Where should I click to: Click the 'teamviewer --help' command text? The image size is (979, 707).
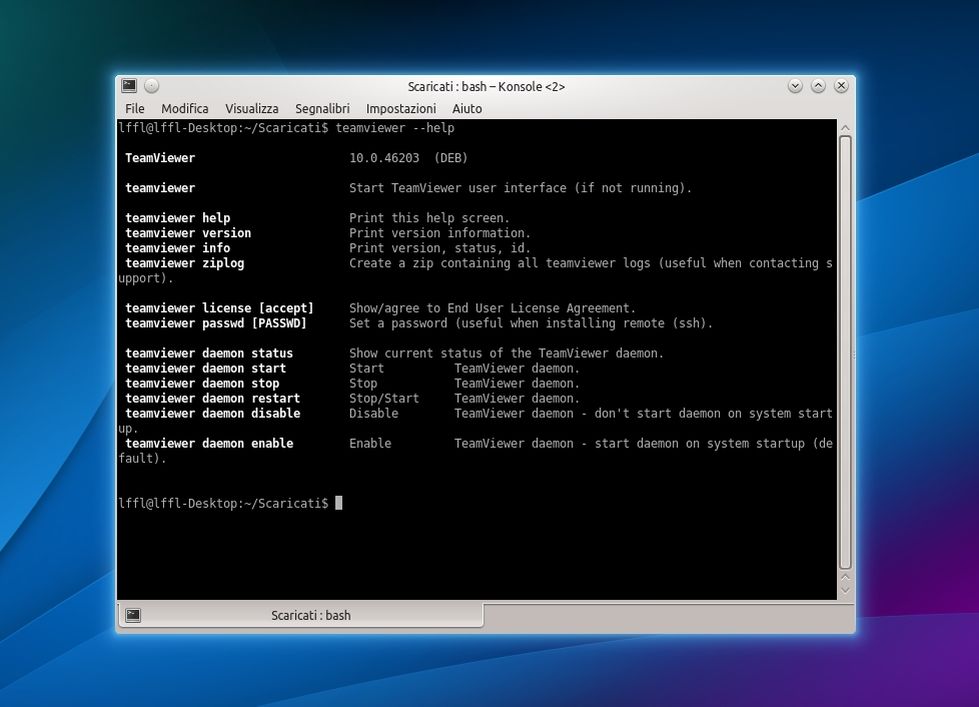tap(395, 128)
